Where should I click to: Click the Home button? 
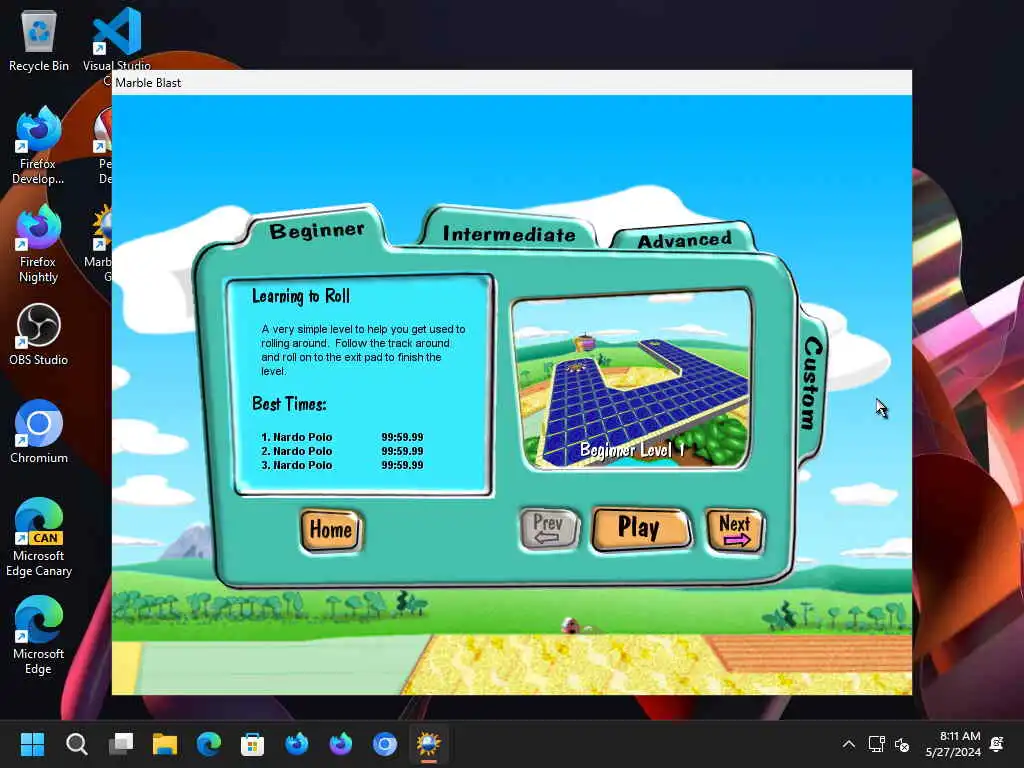tap(331, 530)
